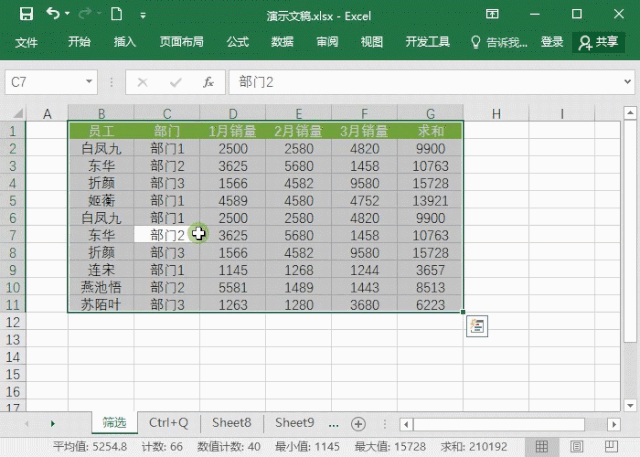The height and width of the screenshot is (457, 640).
Task: Select column A header
Action: (47, 113)
